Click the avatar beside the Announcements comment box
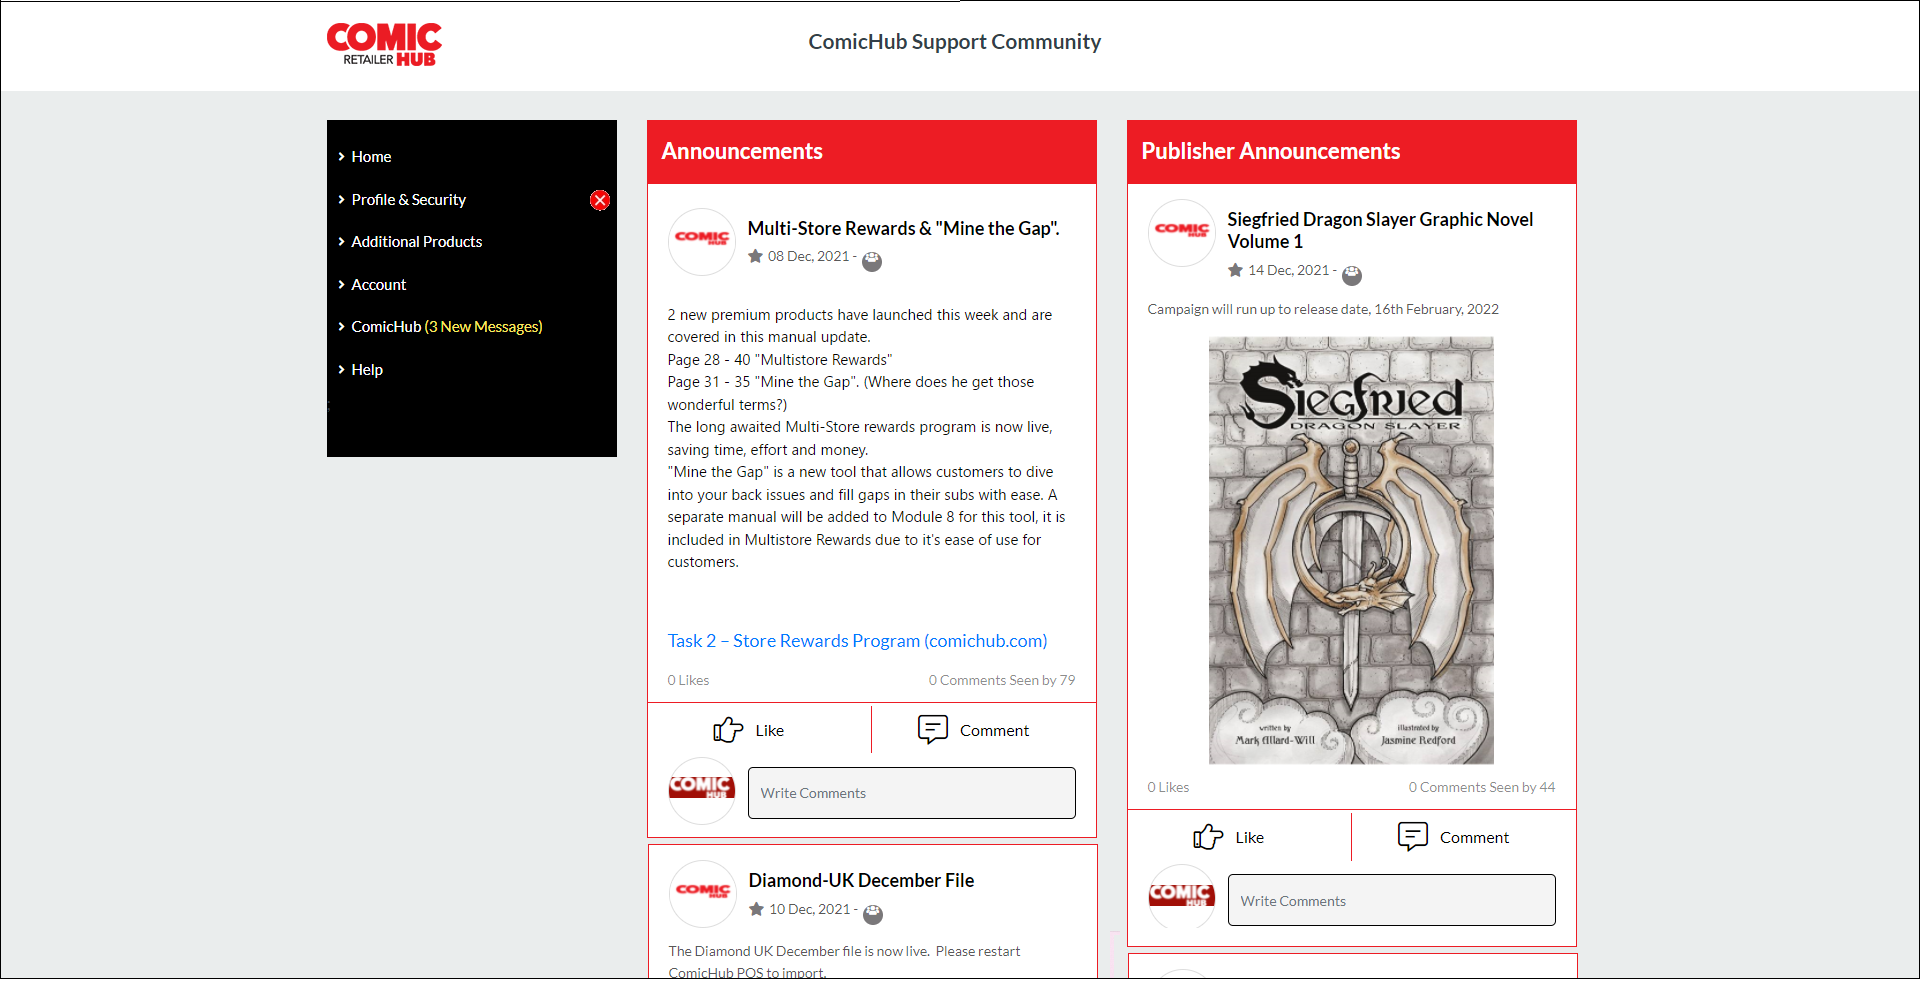This screenshot has height=994, width=1925. pos(702,791)
